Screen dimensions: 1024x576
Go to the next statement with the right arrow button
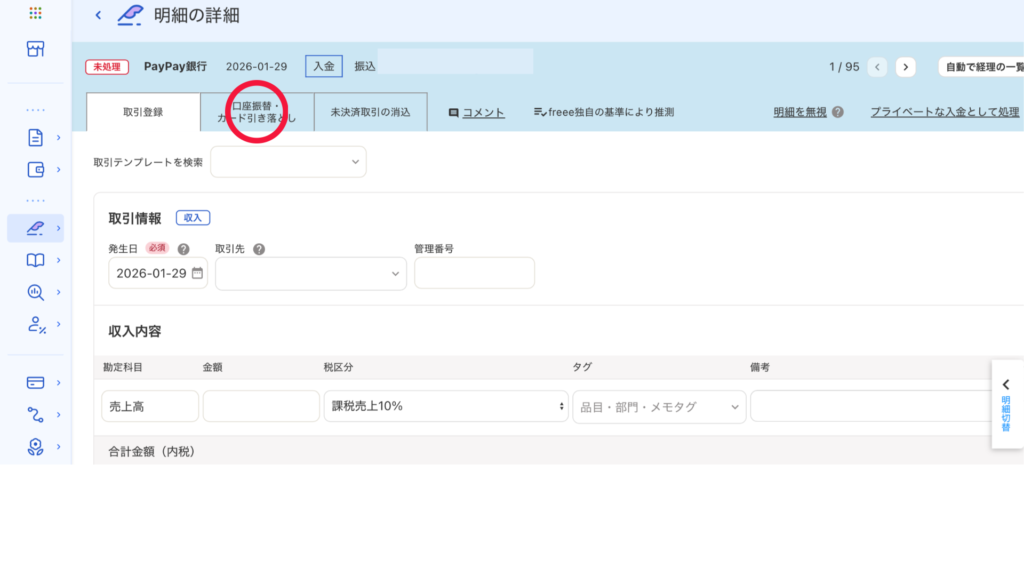click(x=905, y=67)
